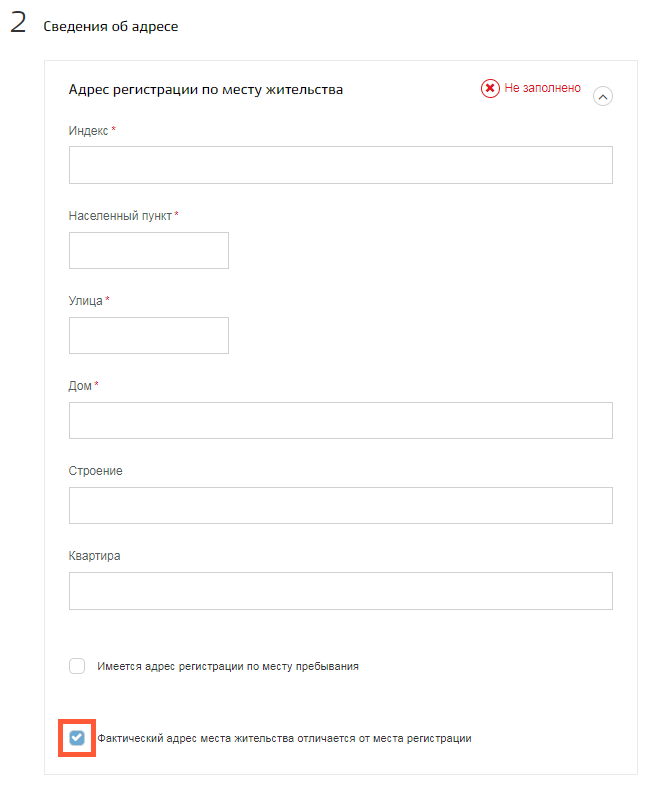Click the 'Не заполнено' status text

[542, 88]
